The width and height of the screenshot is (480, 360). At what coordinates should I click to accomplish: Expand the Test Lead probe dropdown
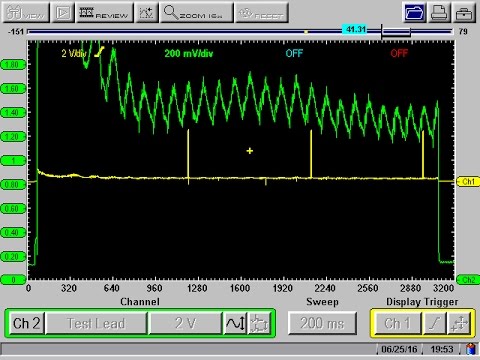(x=96, y=323)
